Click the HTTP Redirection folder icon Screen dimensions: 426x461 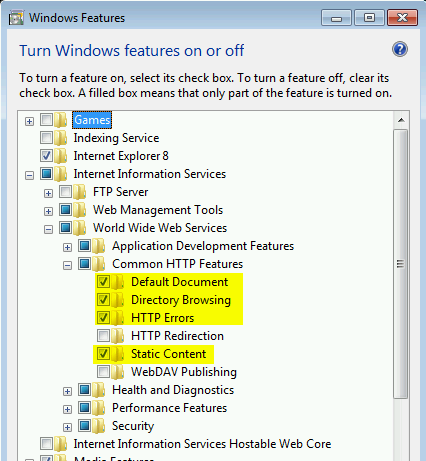118,336
